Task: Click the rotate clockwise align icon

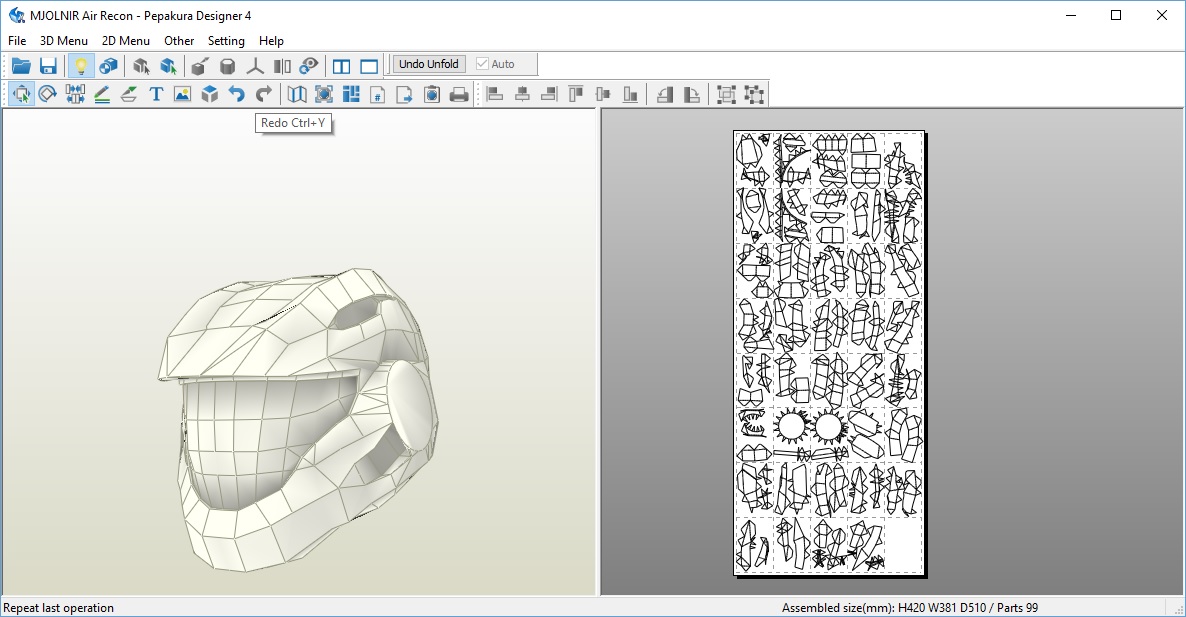Action: click(x=691, y=94)
